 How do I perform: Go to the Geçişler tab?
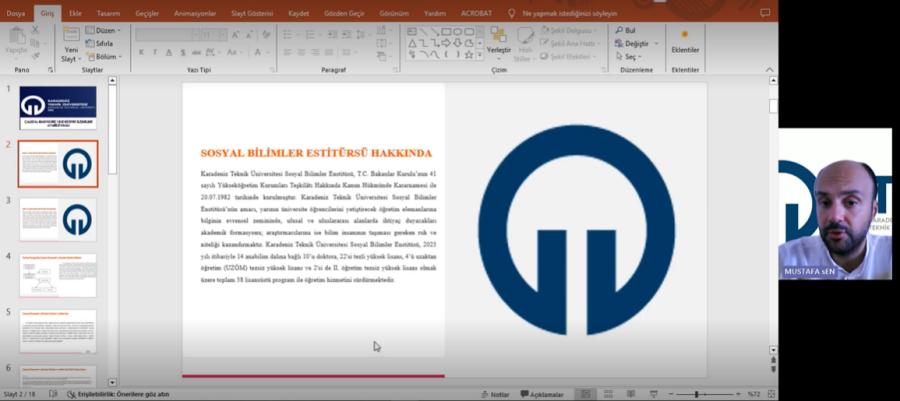pos(148,13)
